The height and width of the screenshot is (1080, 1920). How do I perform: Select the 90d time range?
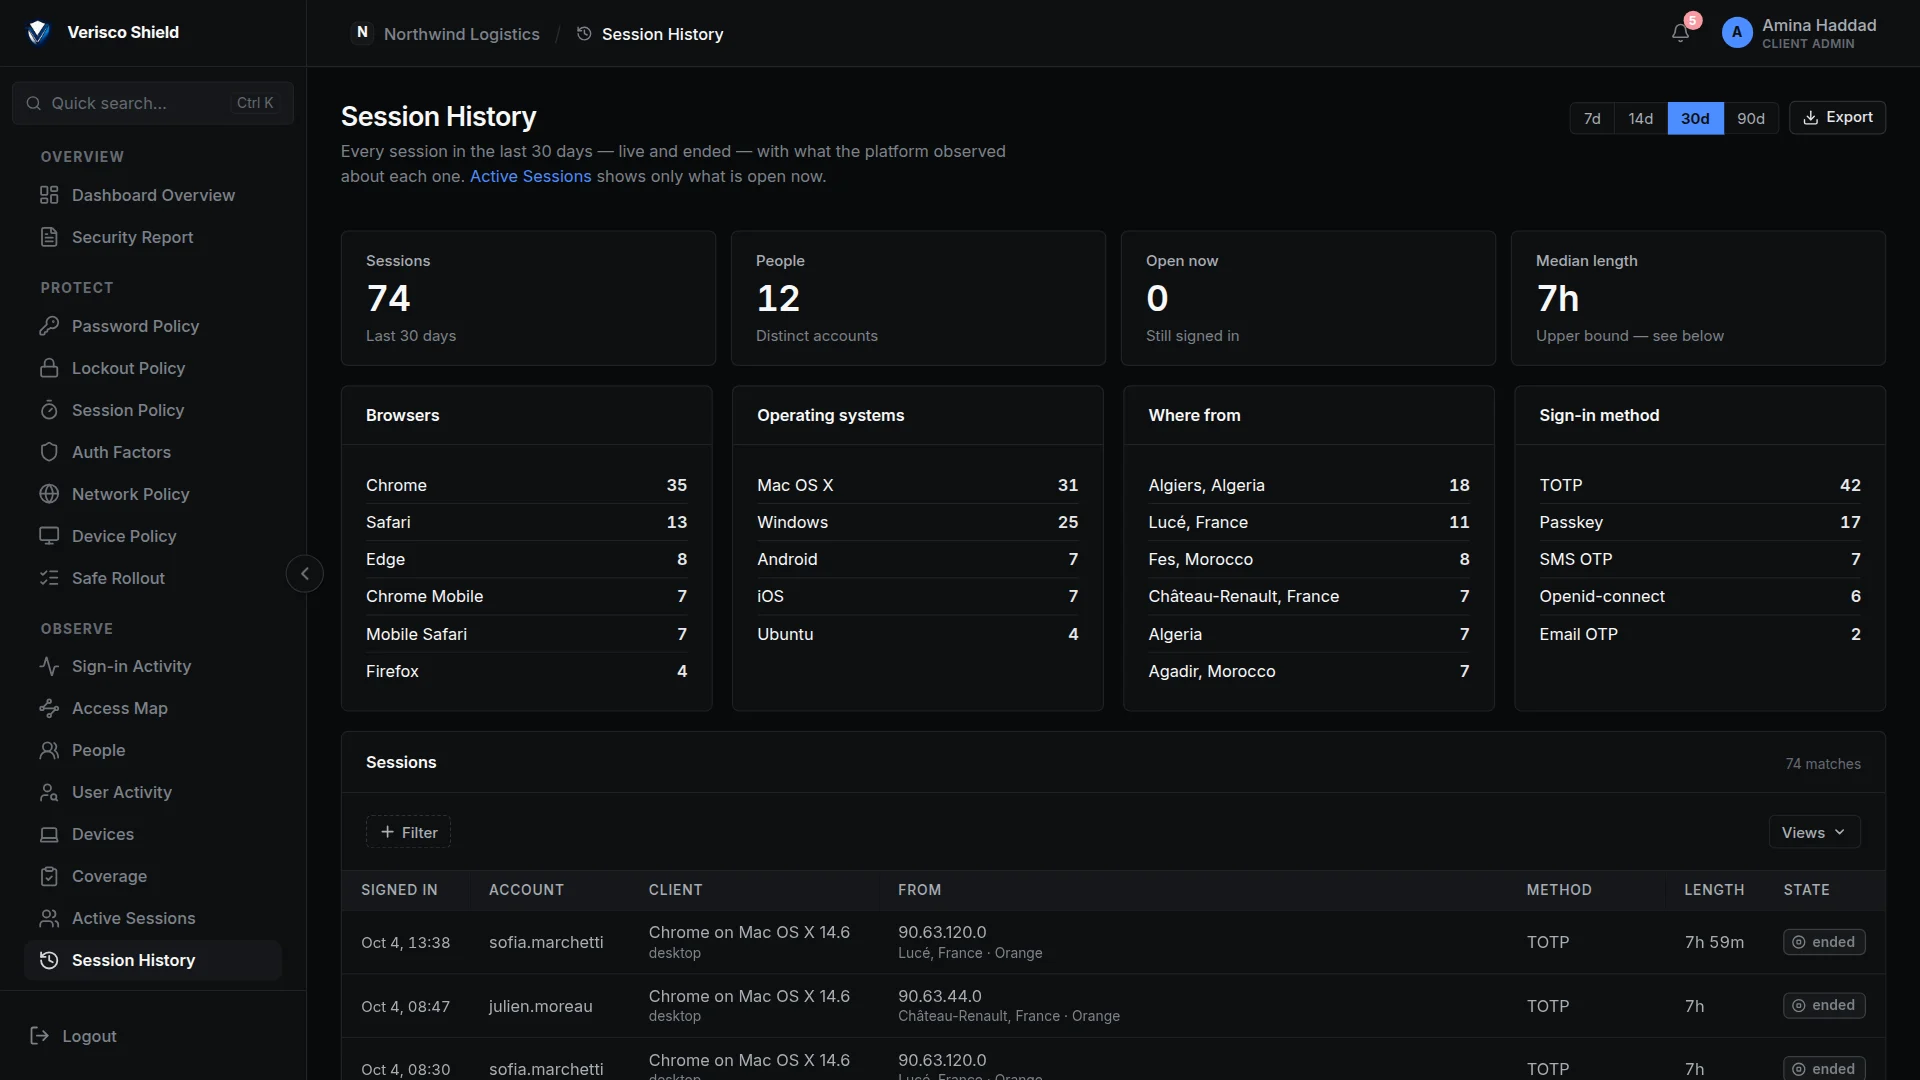coord(1751,118)
